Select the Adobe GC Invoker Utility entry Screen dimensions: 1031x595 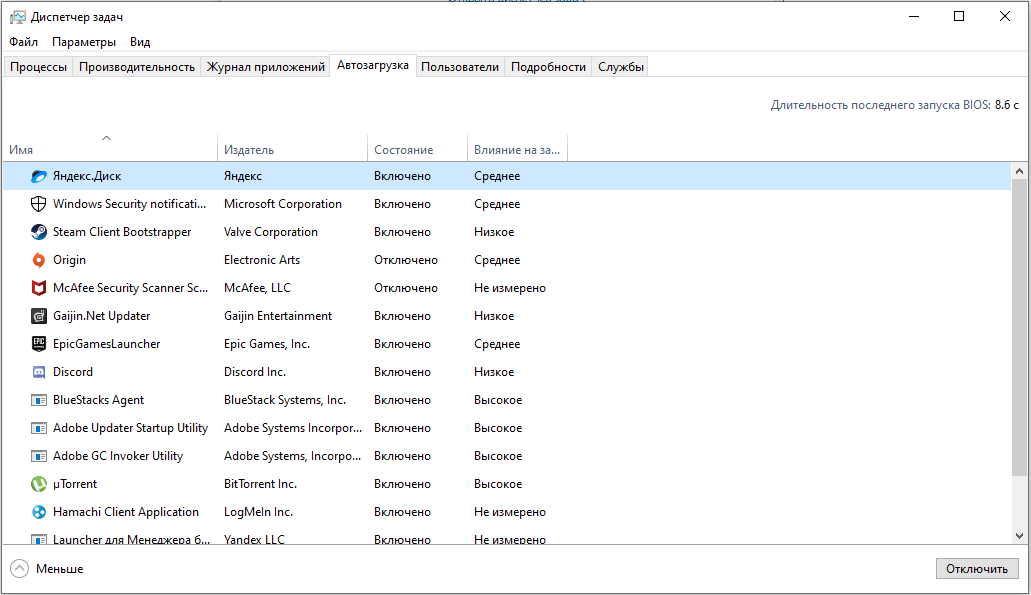(x=118, y=456)
